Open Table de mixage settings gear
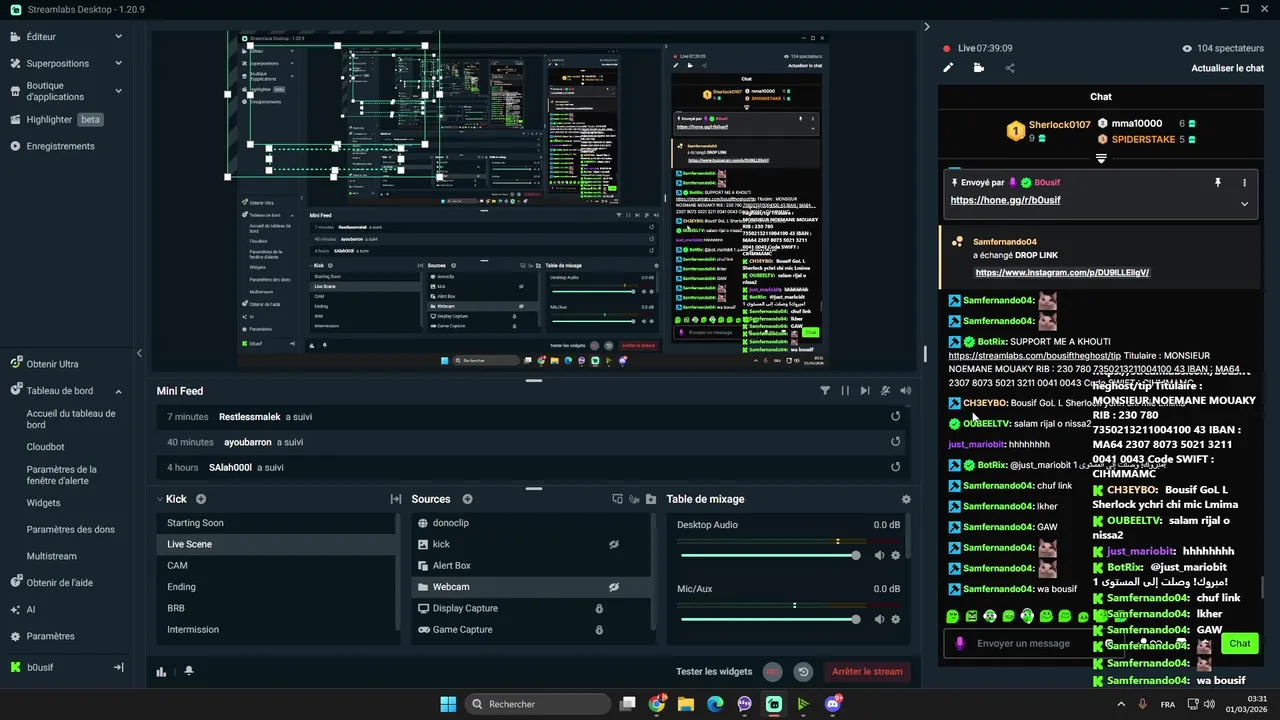The width and height of the screenshot is (1280, 720). (x=906, y=499)
